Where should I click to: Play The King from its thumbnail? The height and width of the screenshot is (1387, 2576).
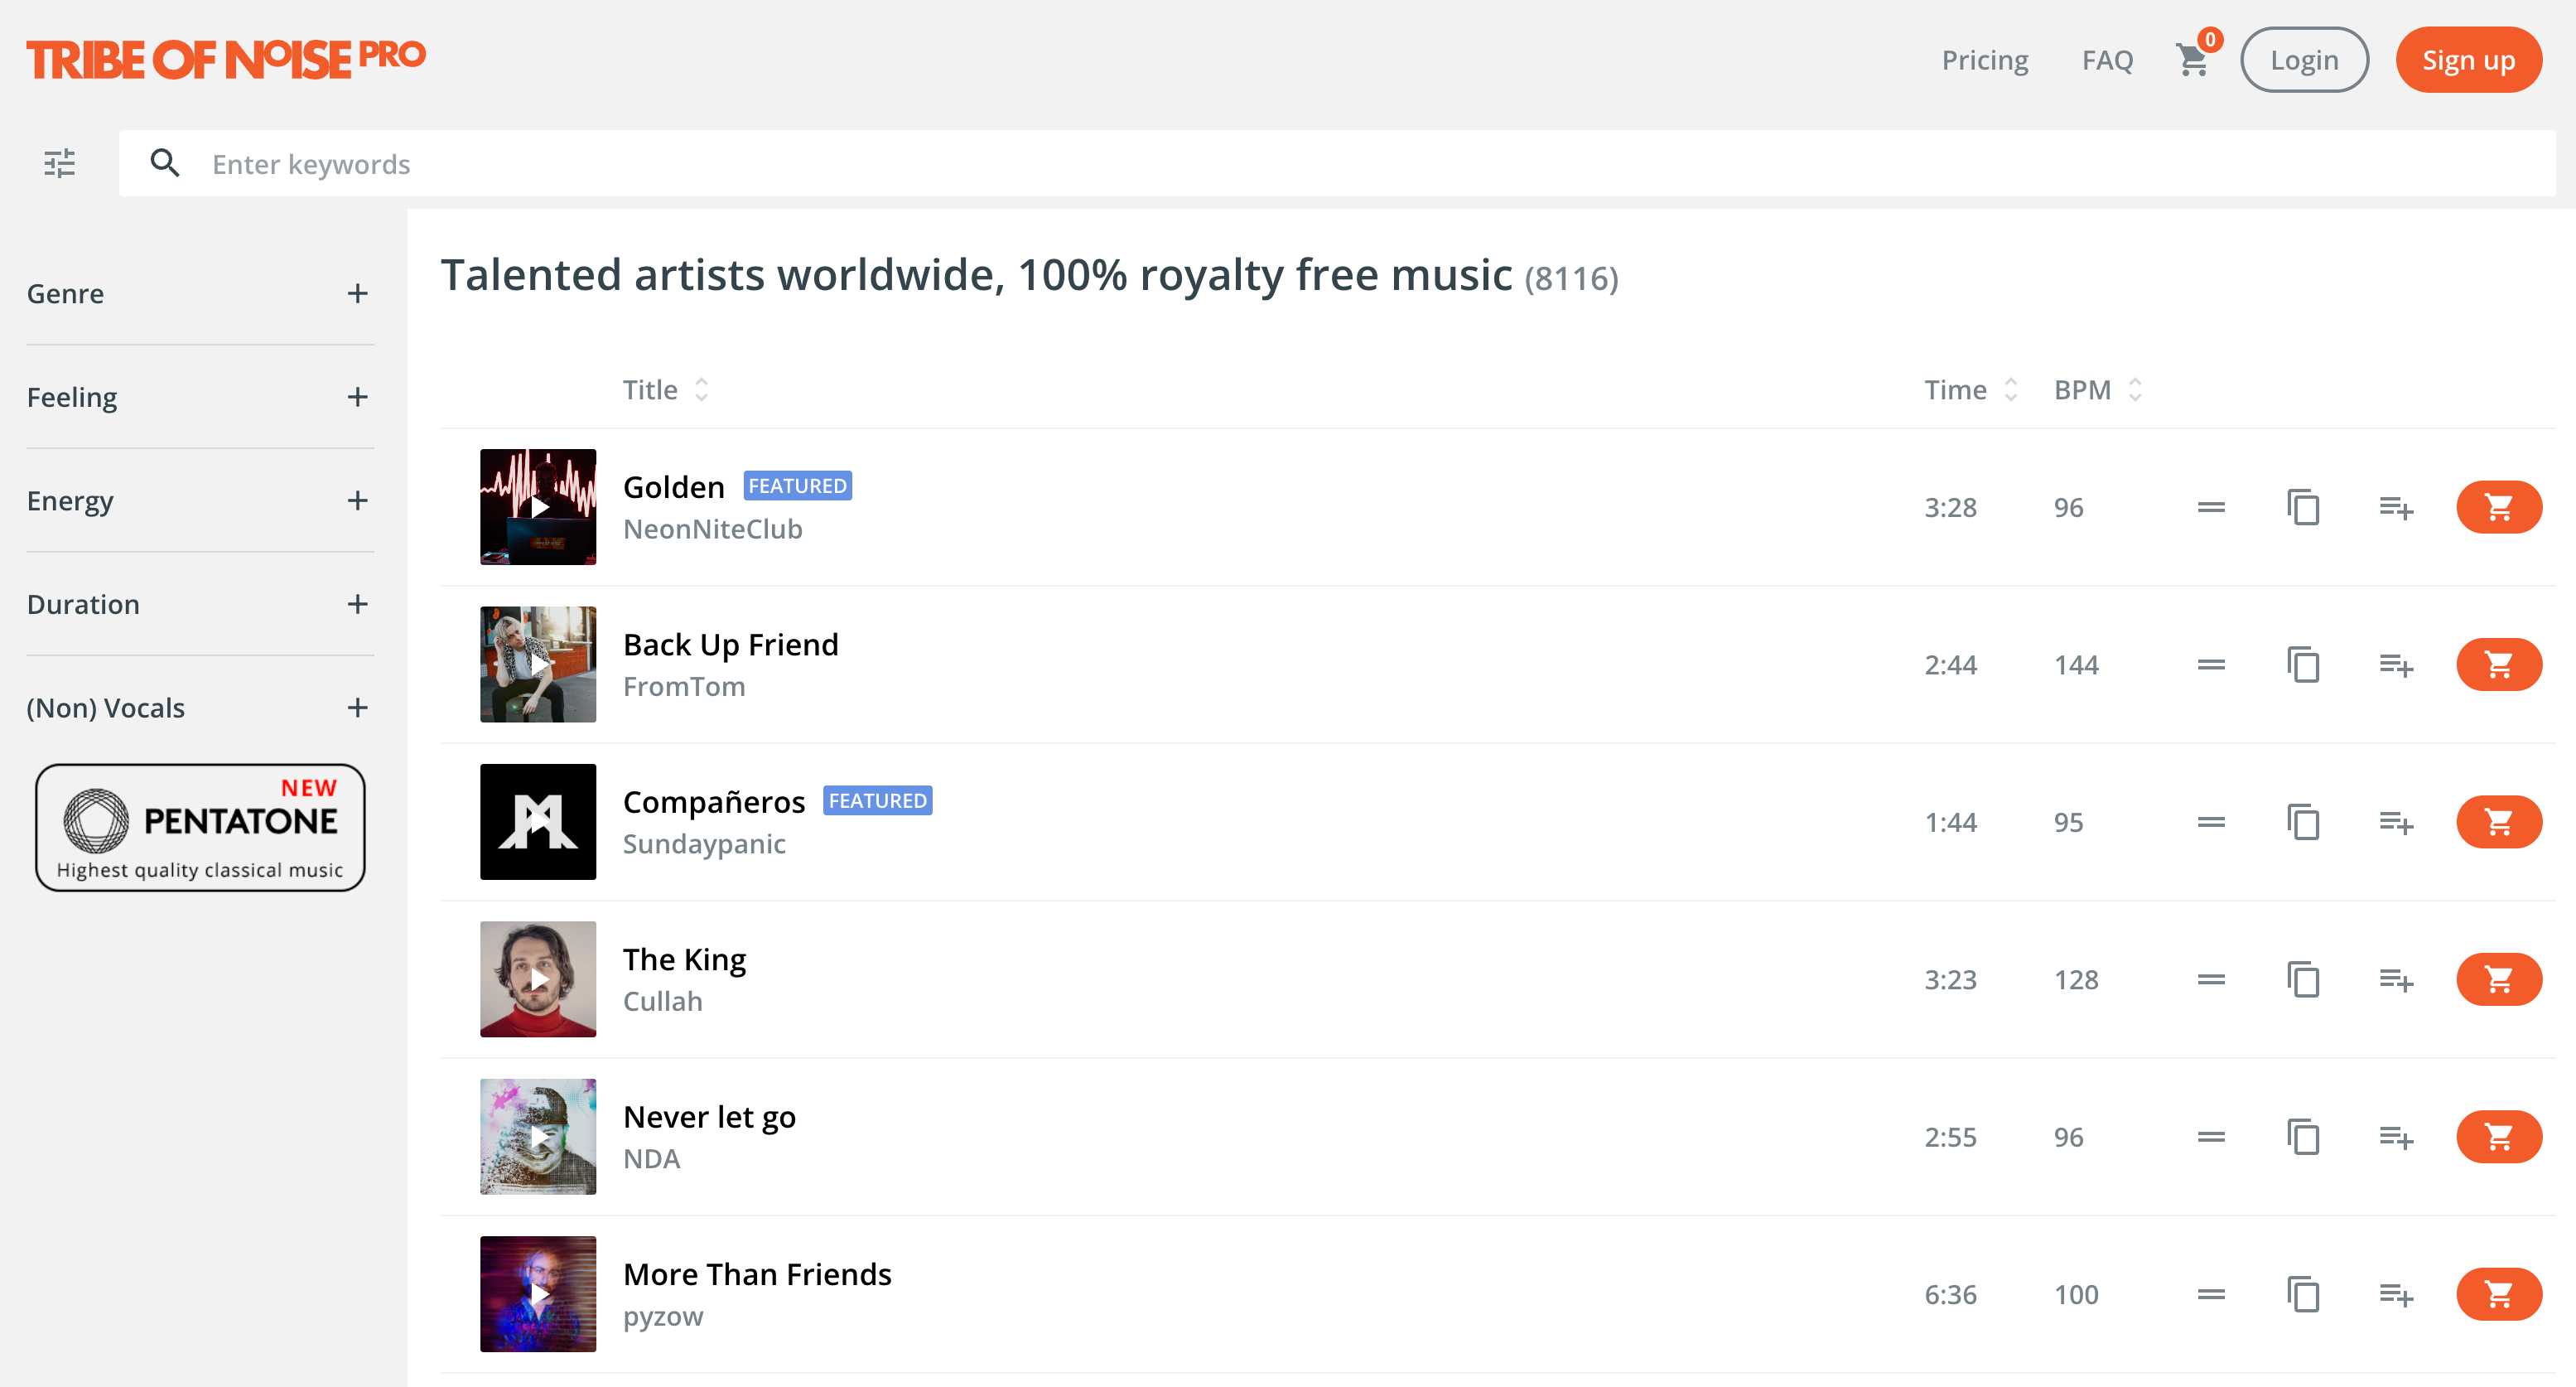538,979
